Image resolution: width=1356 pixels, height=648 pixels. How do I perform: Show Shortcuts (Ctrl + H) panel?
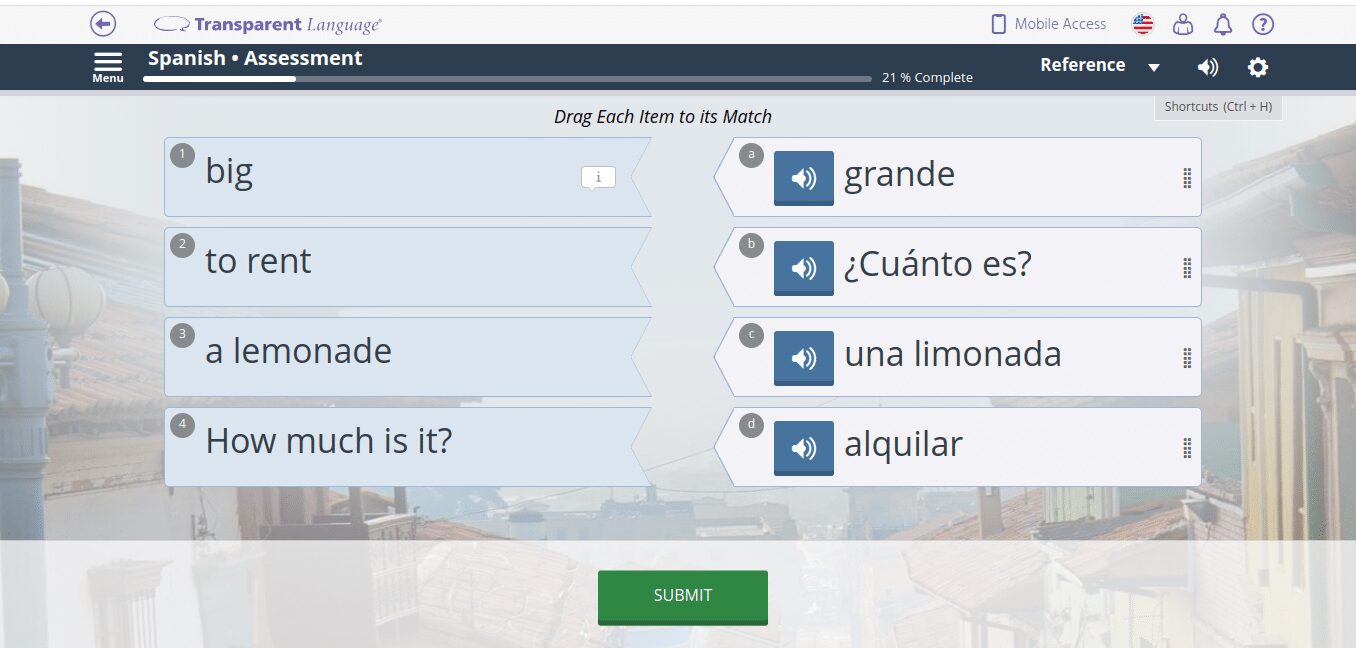point(1218,107)
